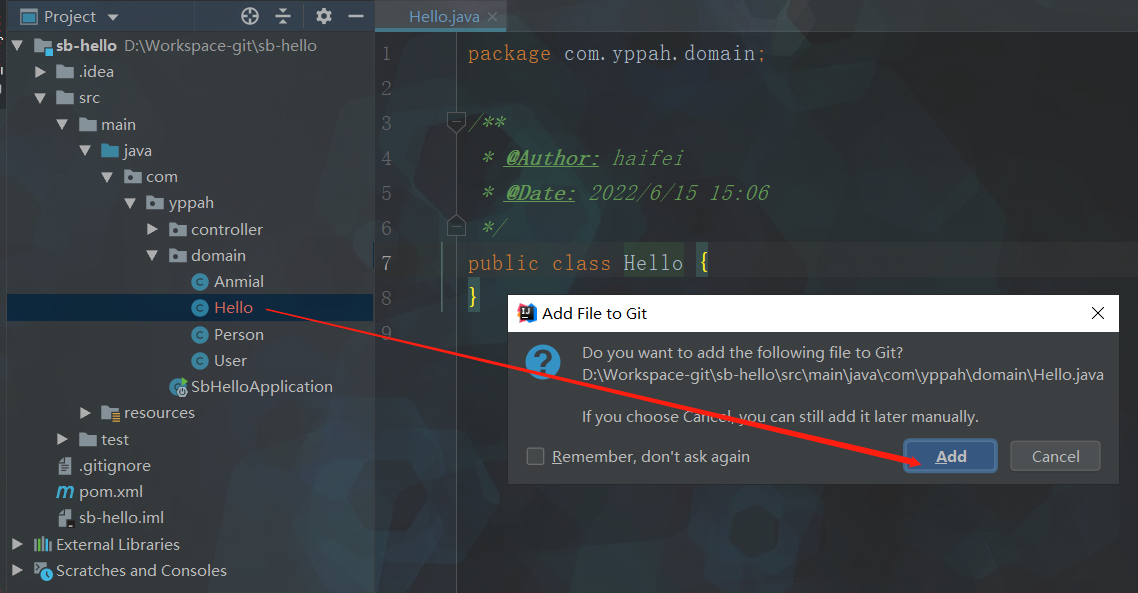
Task: Expand External Libraries node
Action: click(17, 545)
